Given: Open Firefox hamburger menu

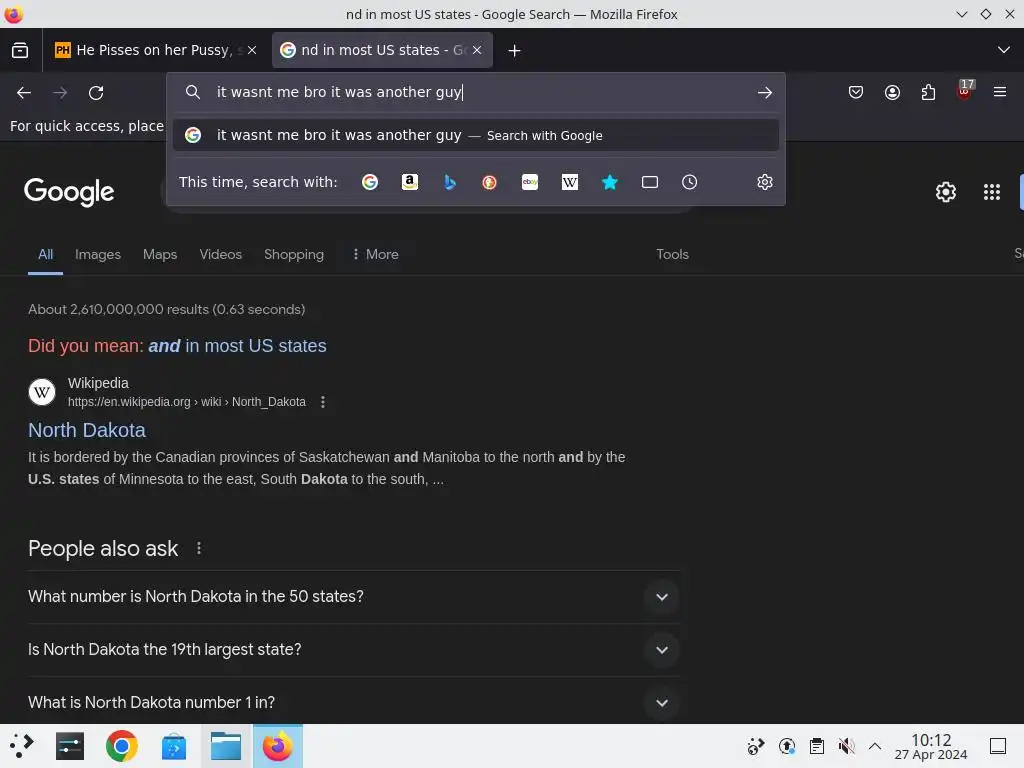Looking at the screenshot, I should tap(1000, 93).
